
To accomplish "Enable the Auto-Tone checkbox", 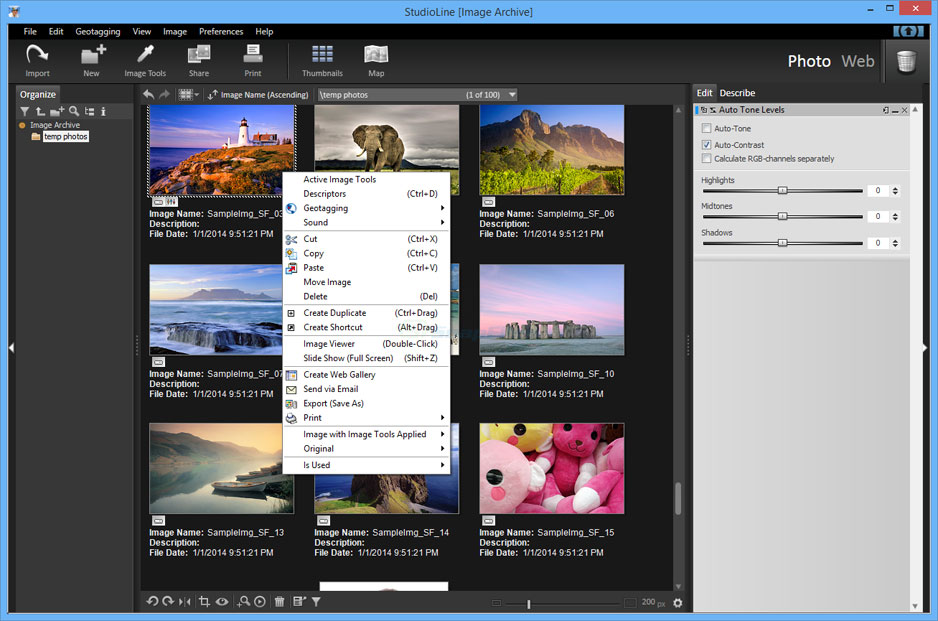I will click(x=705, y=128).
